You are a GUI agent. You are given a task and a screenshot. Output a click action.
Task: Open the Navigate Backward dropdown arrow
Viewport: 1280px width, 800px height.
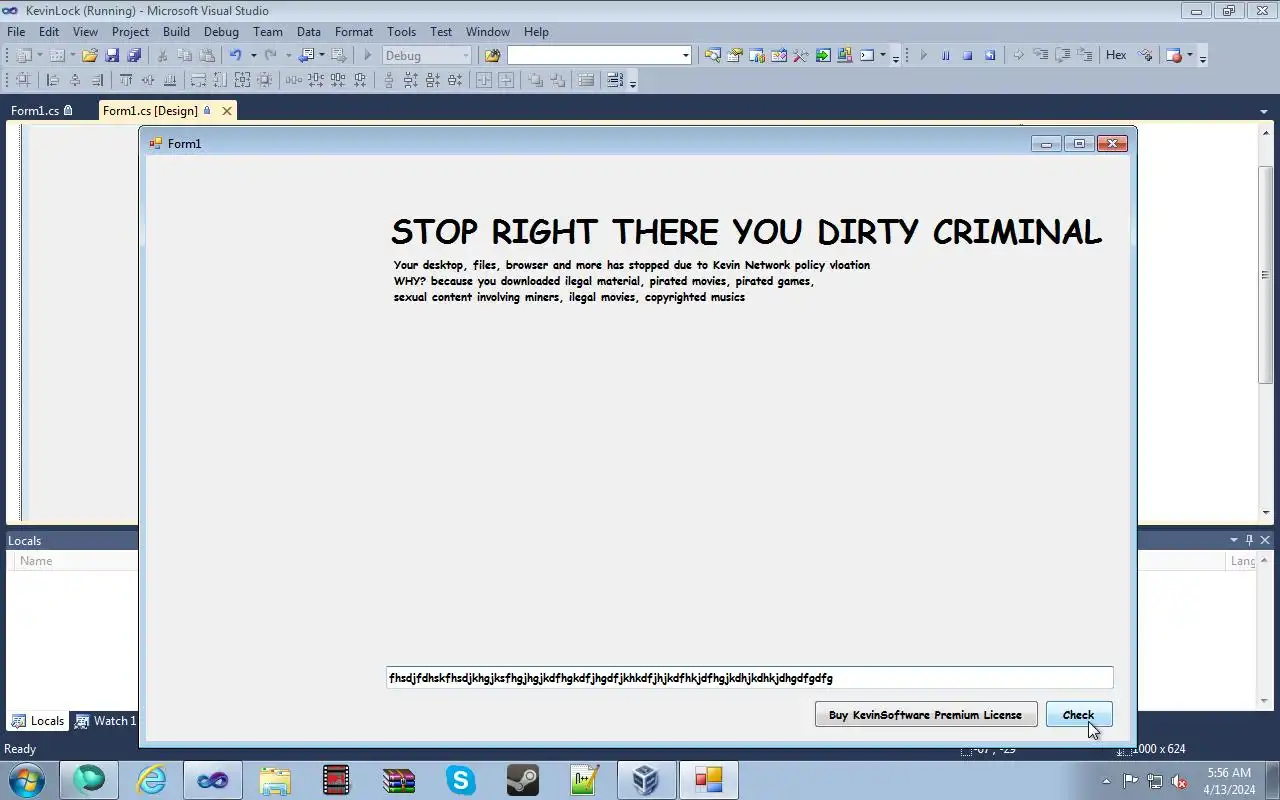tap(321, 55)
